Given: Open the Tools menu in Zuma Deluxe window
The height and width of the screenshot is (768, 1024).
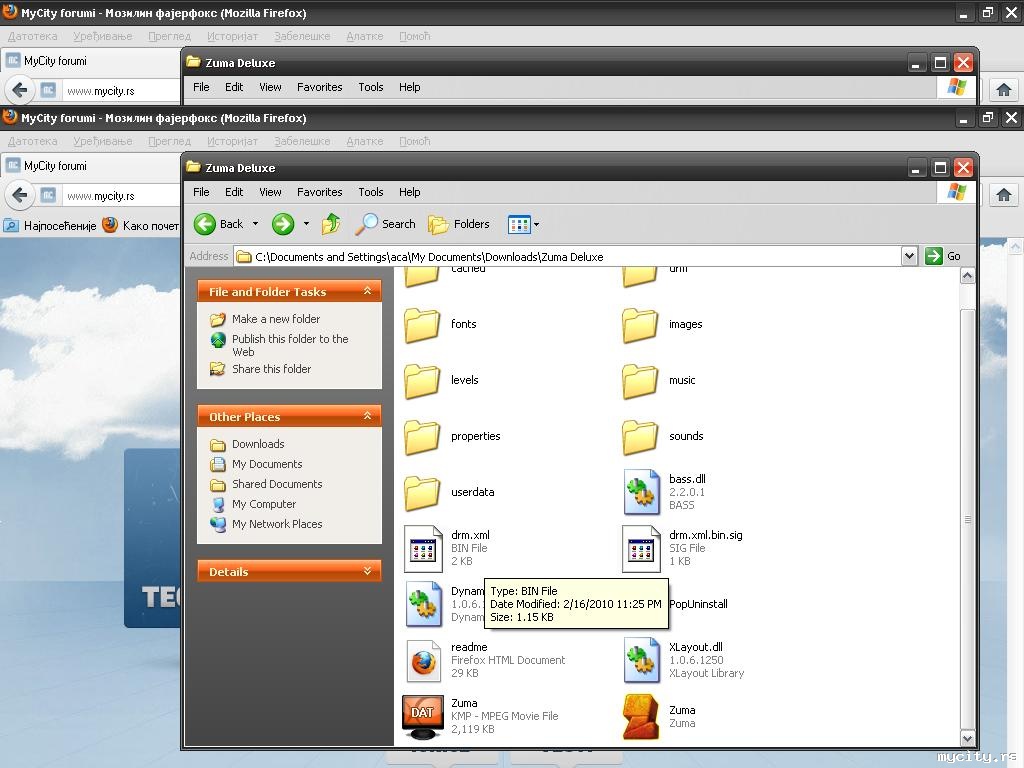Looking at the screenshot, I should click(x=370, y=192).
